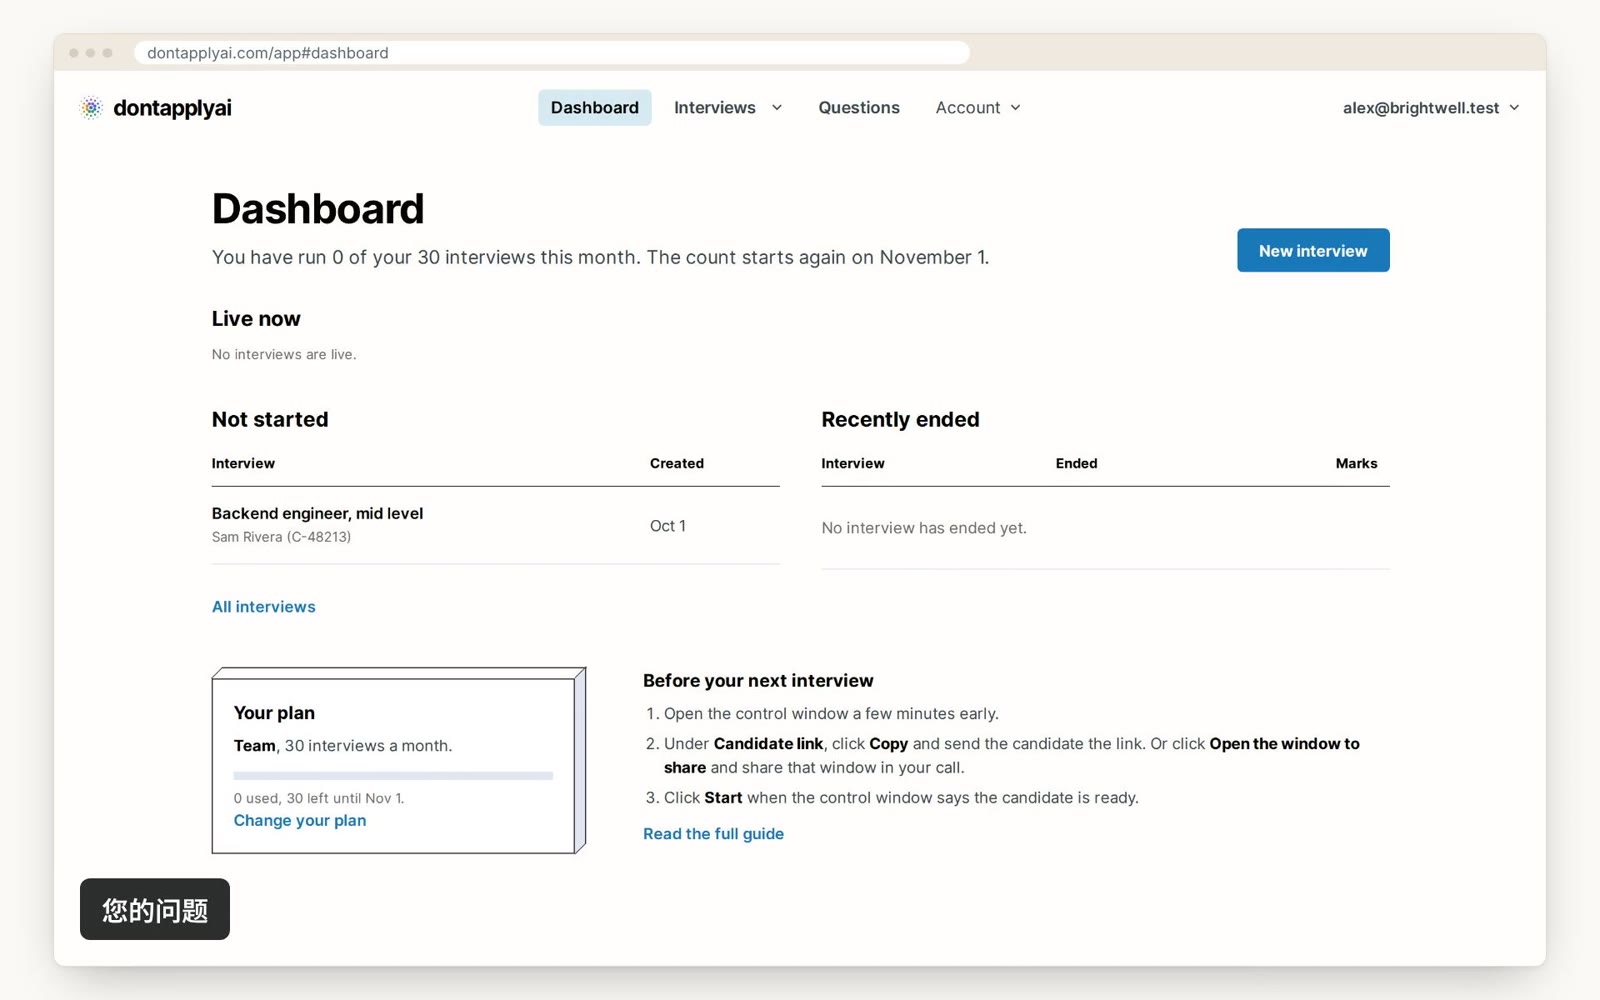Click the "Team, 30 interviews a month." text
Screen dimensions: 1600x1000
[x=343, y=746]
